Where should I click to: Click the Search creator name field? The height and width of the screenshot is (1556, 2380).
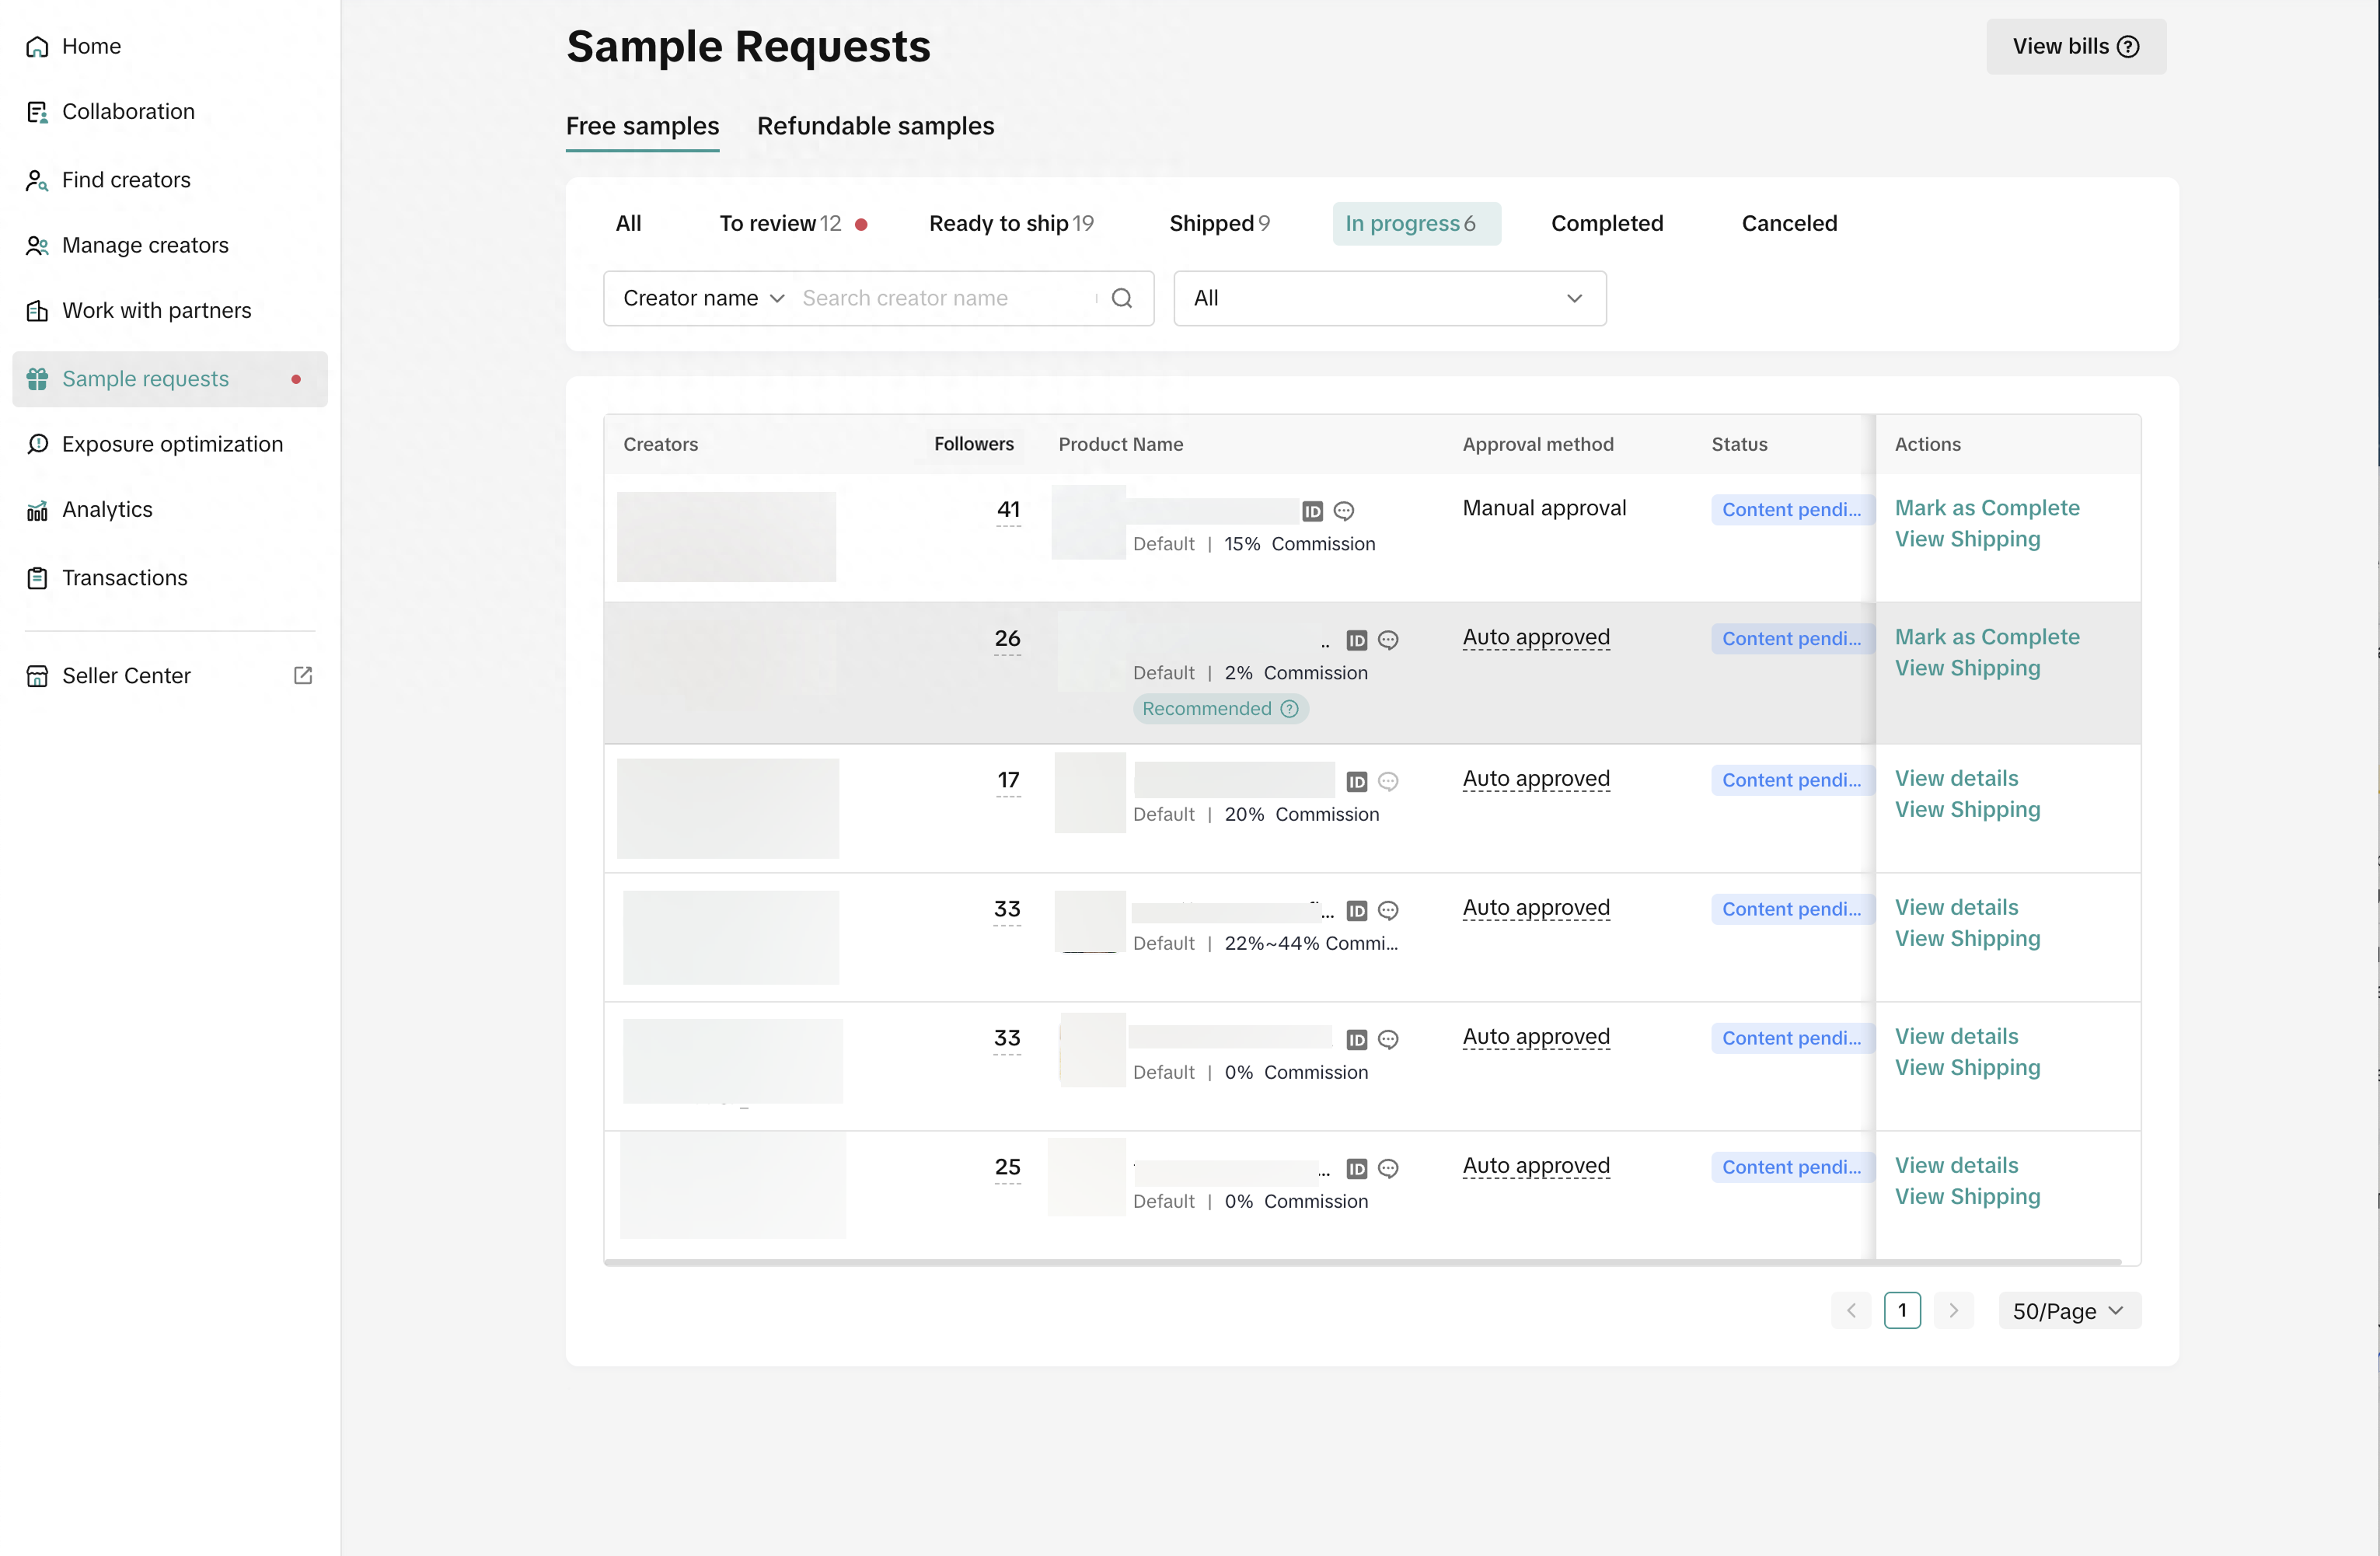945,298
